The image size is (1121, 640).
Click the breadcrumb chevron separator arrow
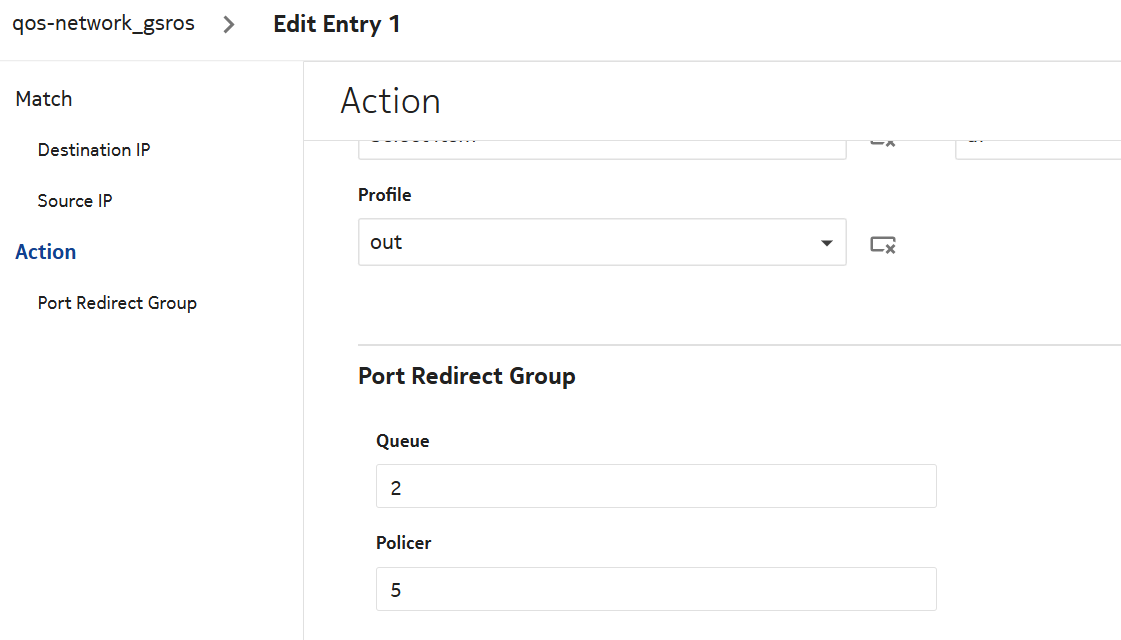point(229,25)
